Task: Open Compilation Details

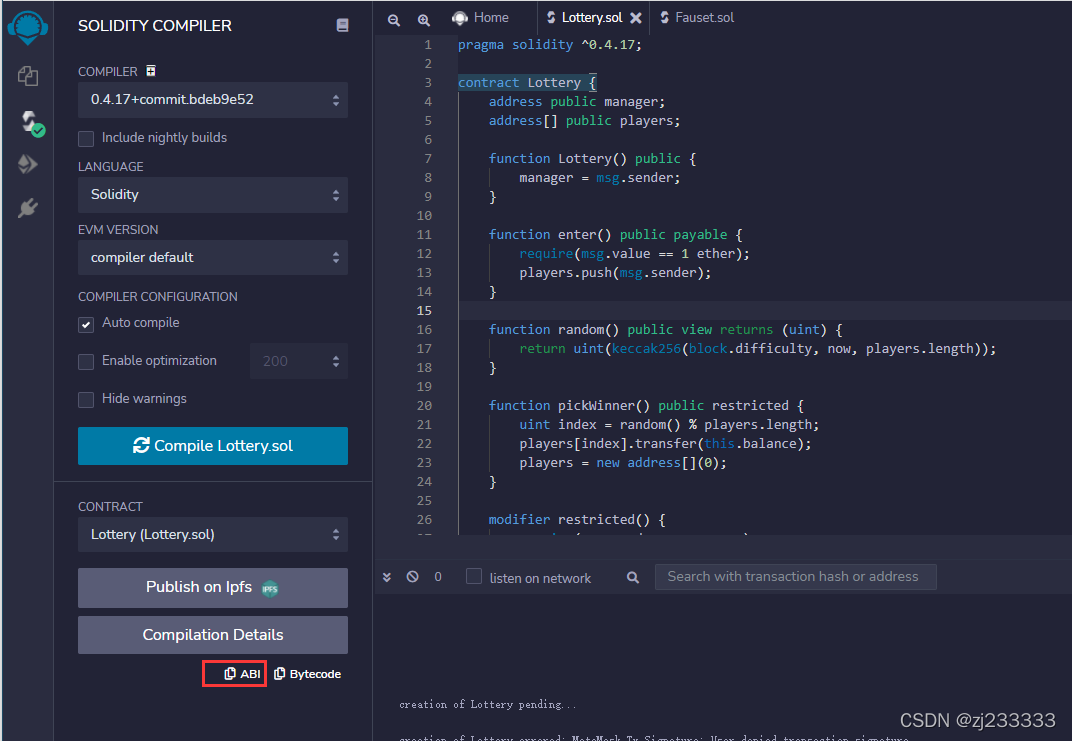Action: [213, 635]
